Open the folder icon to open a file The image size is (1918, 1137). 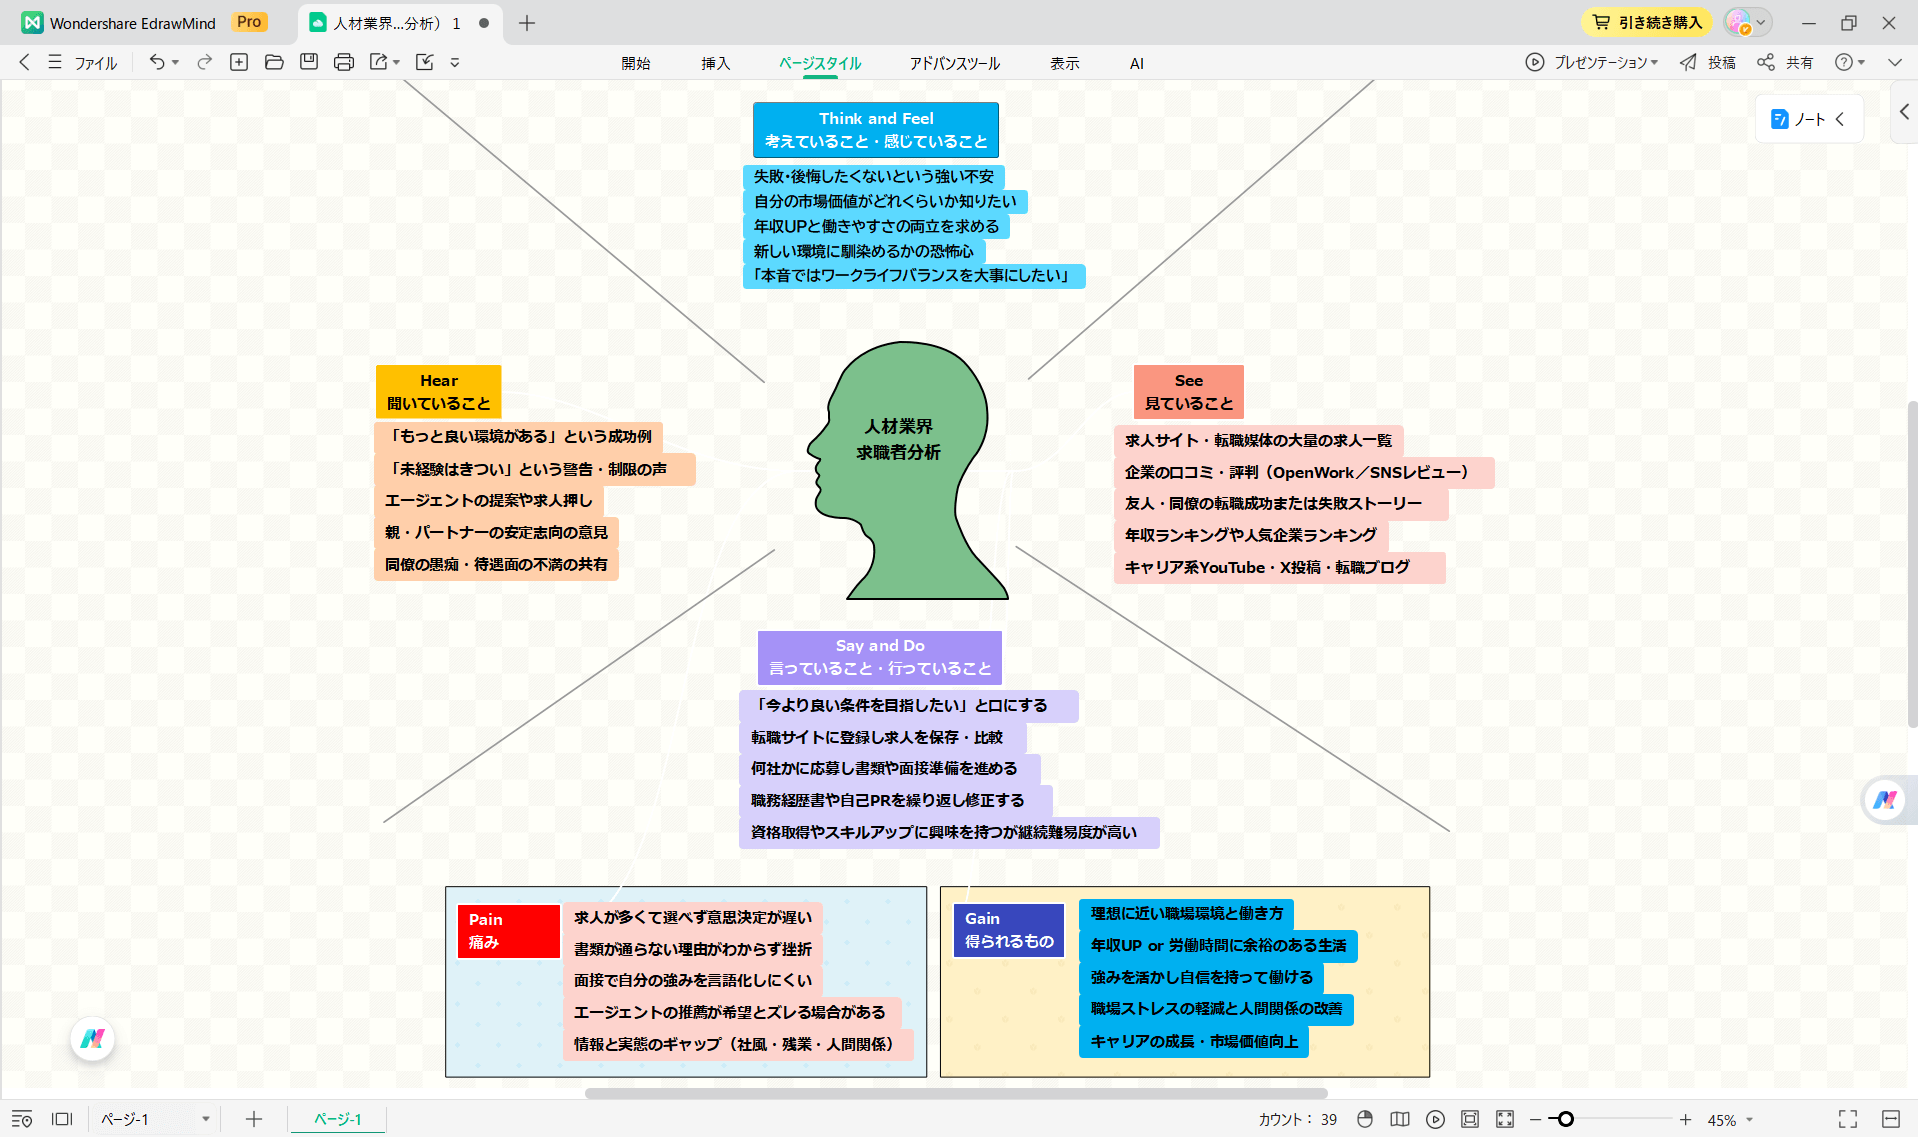tap(274, 62)
